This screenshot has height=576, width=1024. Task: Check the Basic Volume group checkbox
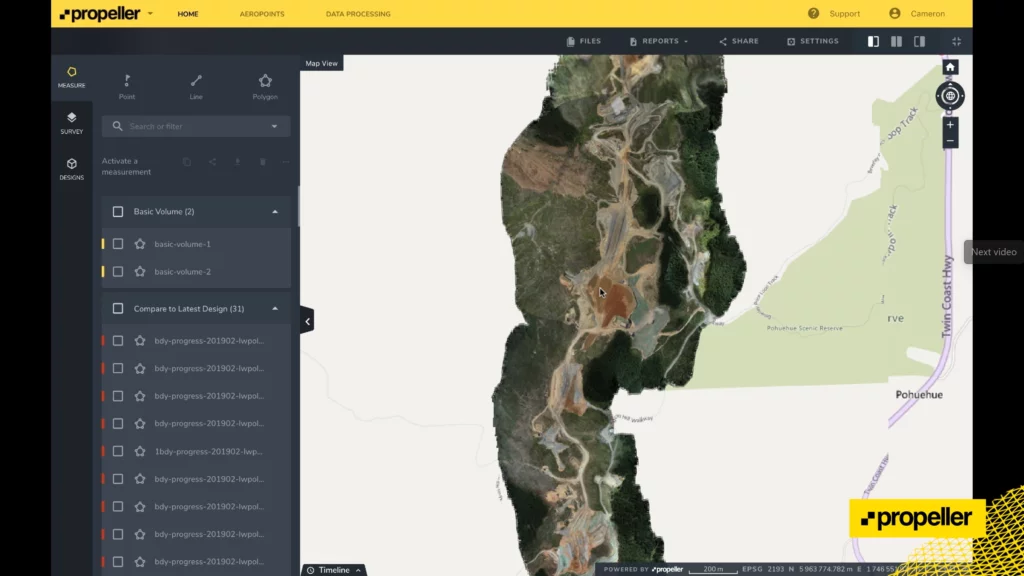(x=118, y=212)
